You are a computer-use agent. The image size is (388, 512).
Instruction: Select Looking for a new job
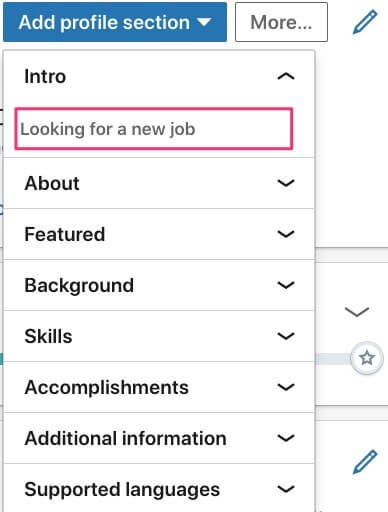(x=154, y=129)
